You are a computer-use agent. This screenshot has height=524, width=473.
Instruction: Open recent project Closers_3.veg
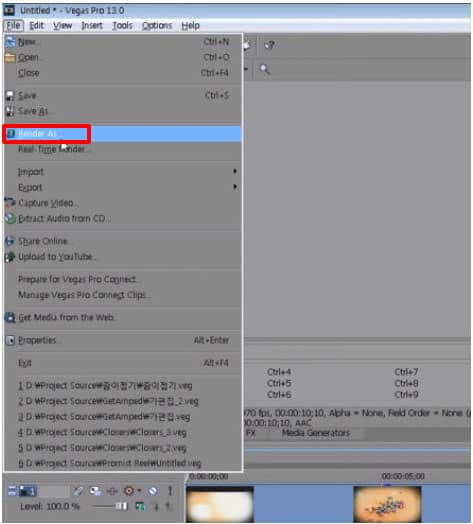[102, 432]
